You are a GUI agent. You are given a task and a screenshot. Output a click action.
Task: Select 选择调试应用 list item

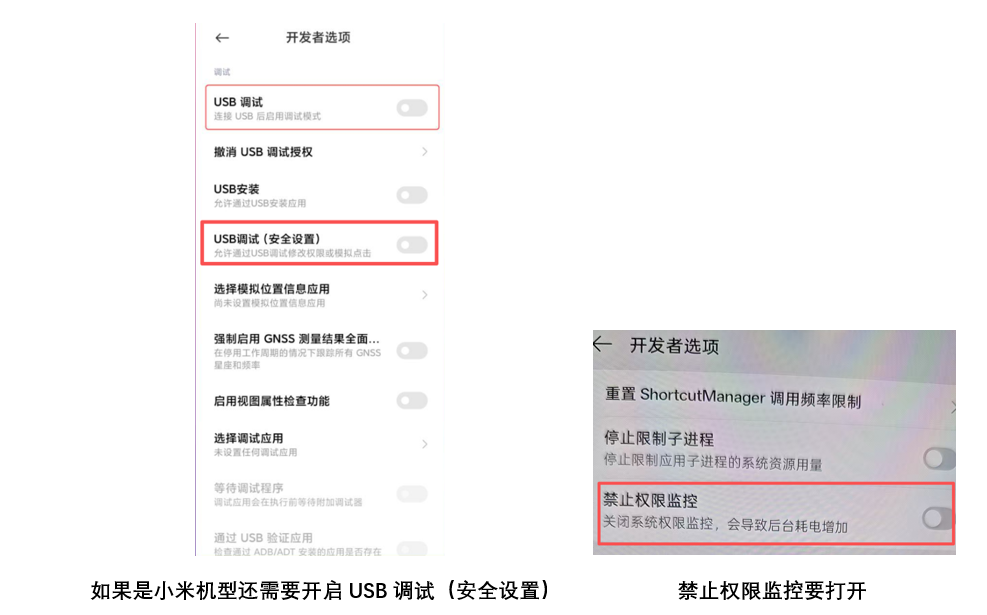coord(320,444)
